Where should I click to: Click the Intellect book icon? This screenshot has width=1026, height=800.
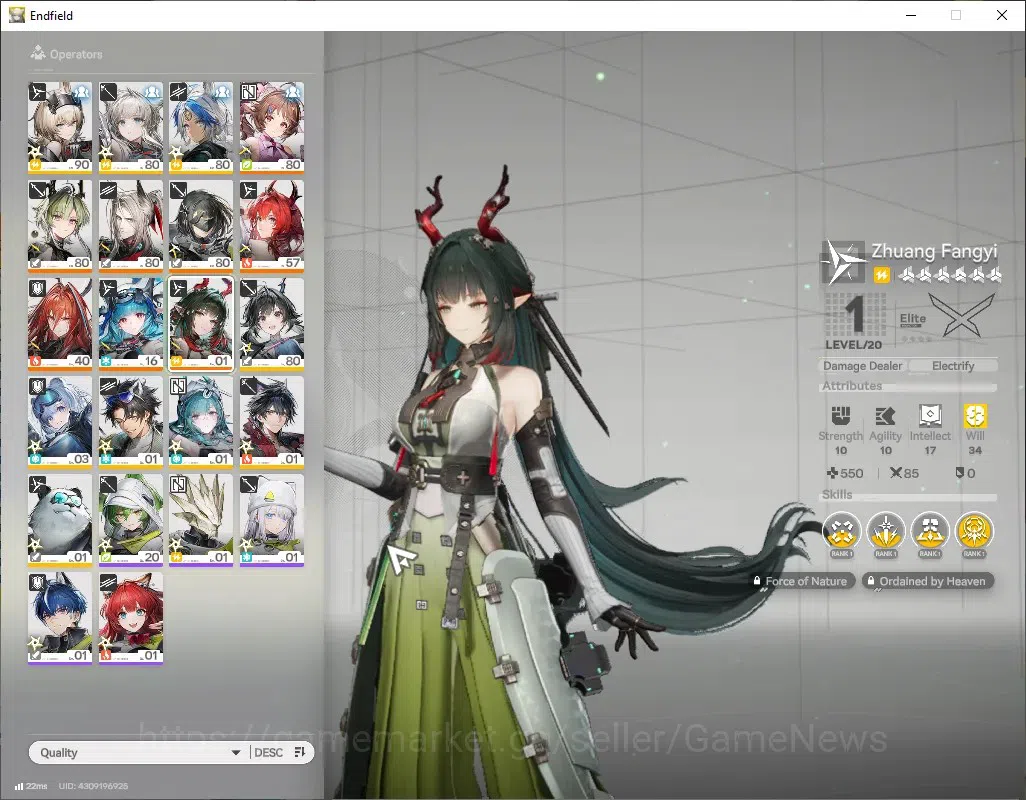click(x=930, y=415)
